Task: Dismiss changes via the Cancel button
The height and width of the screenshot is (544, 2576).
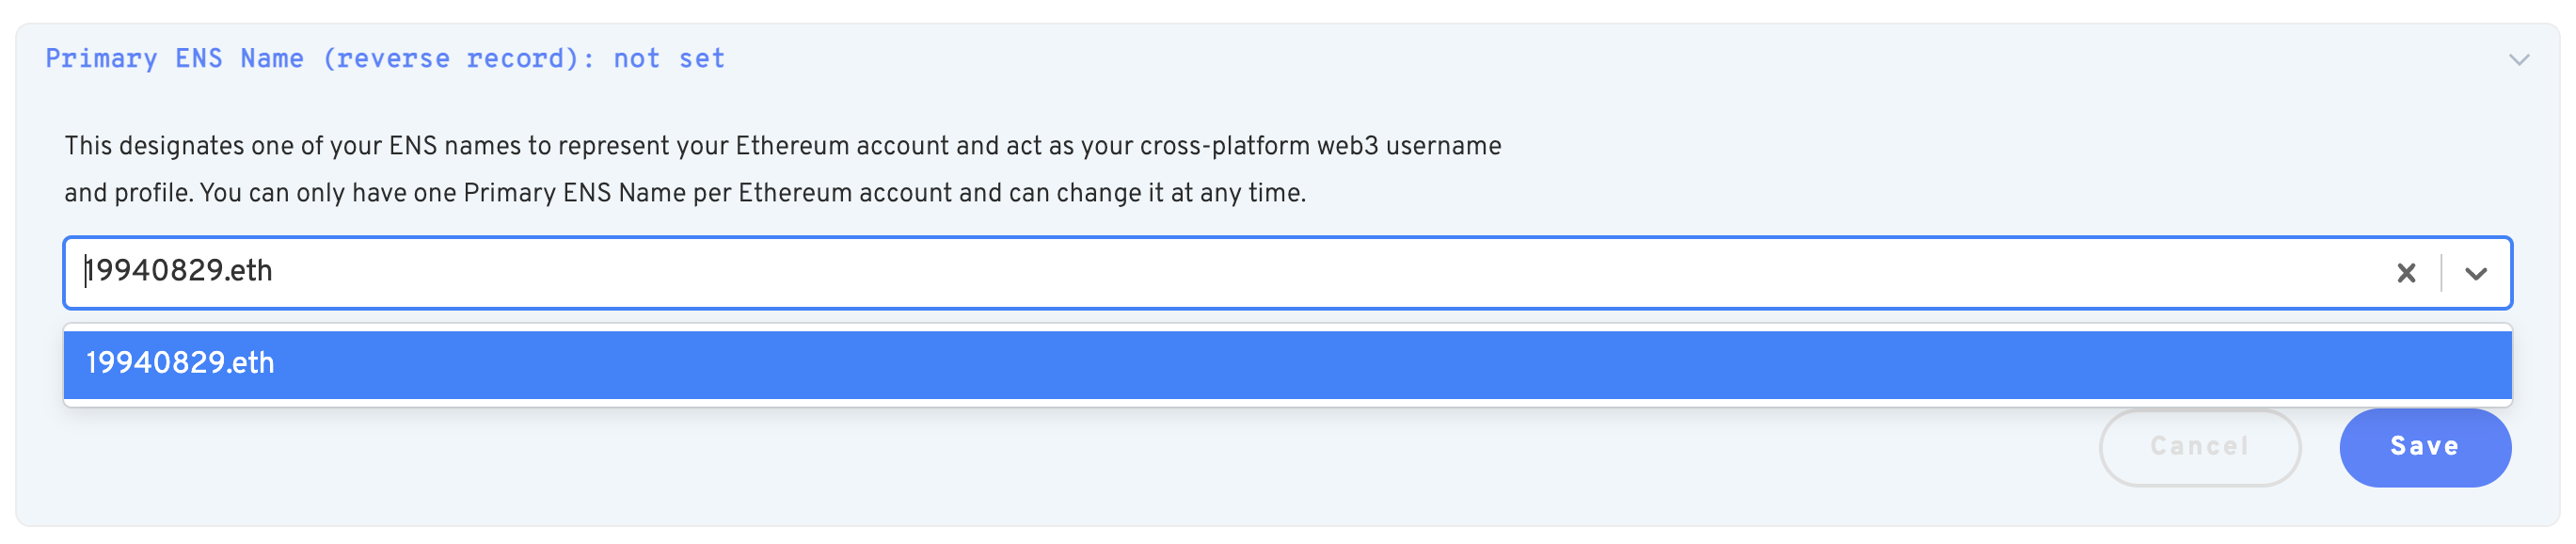Action: [x=2199, y=447]
